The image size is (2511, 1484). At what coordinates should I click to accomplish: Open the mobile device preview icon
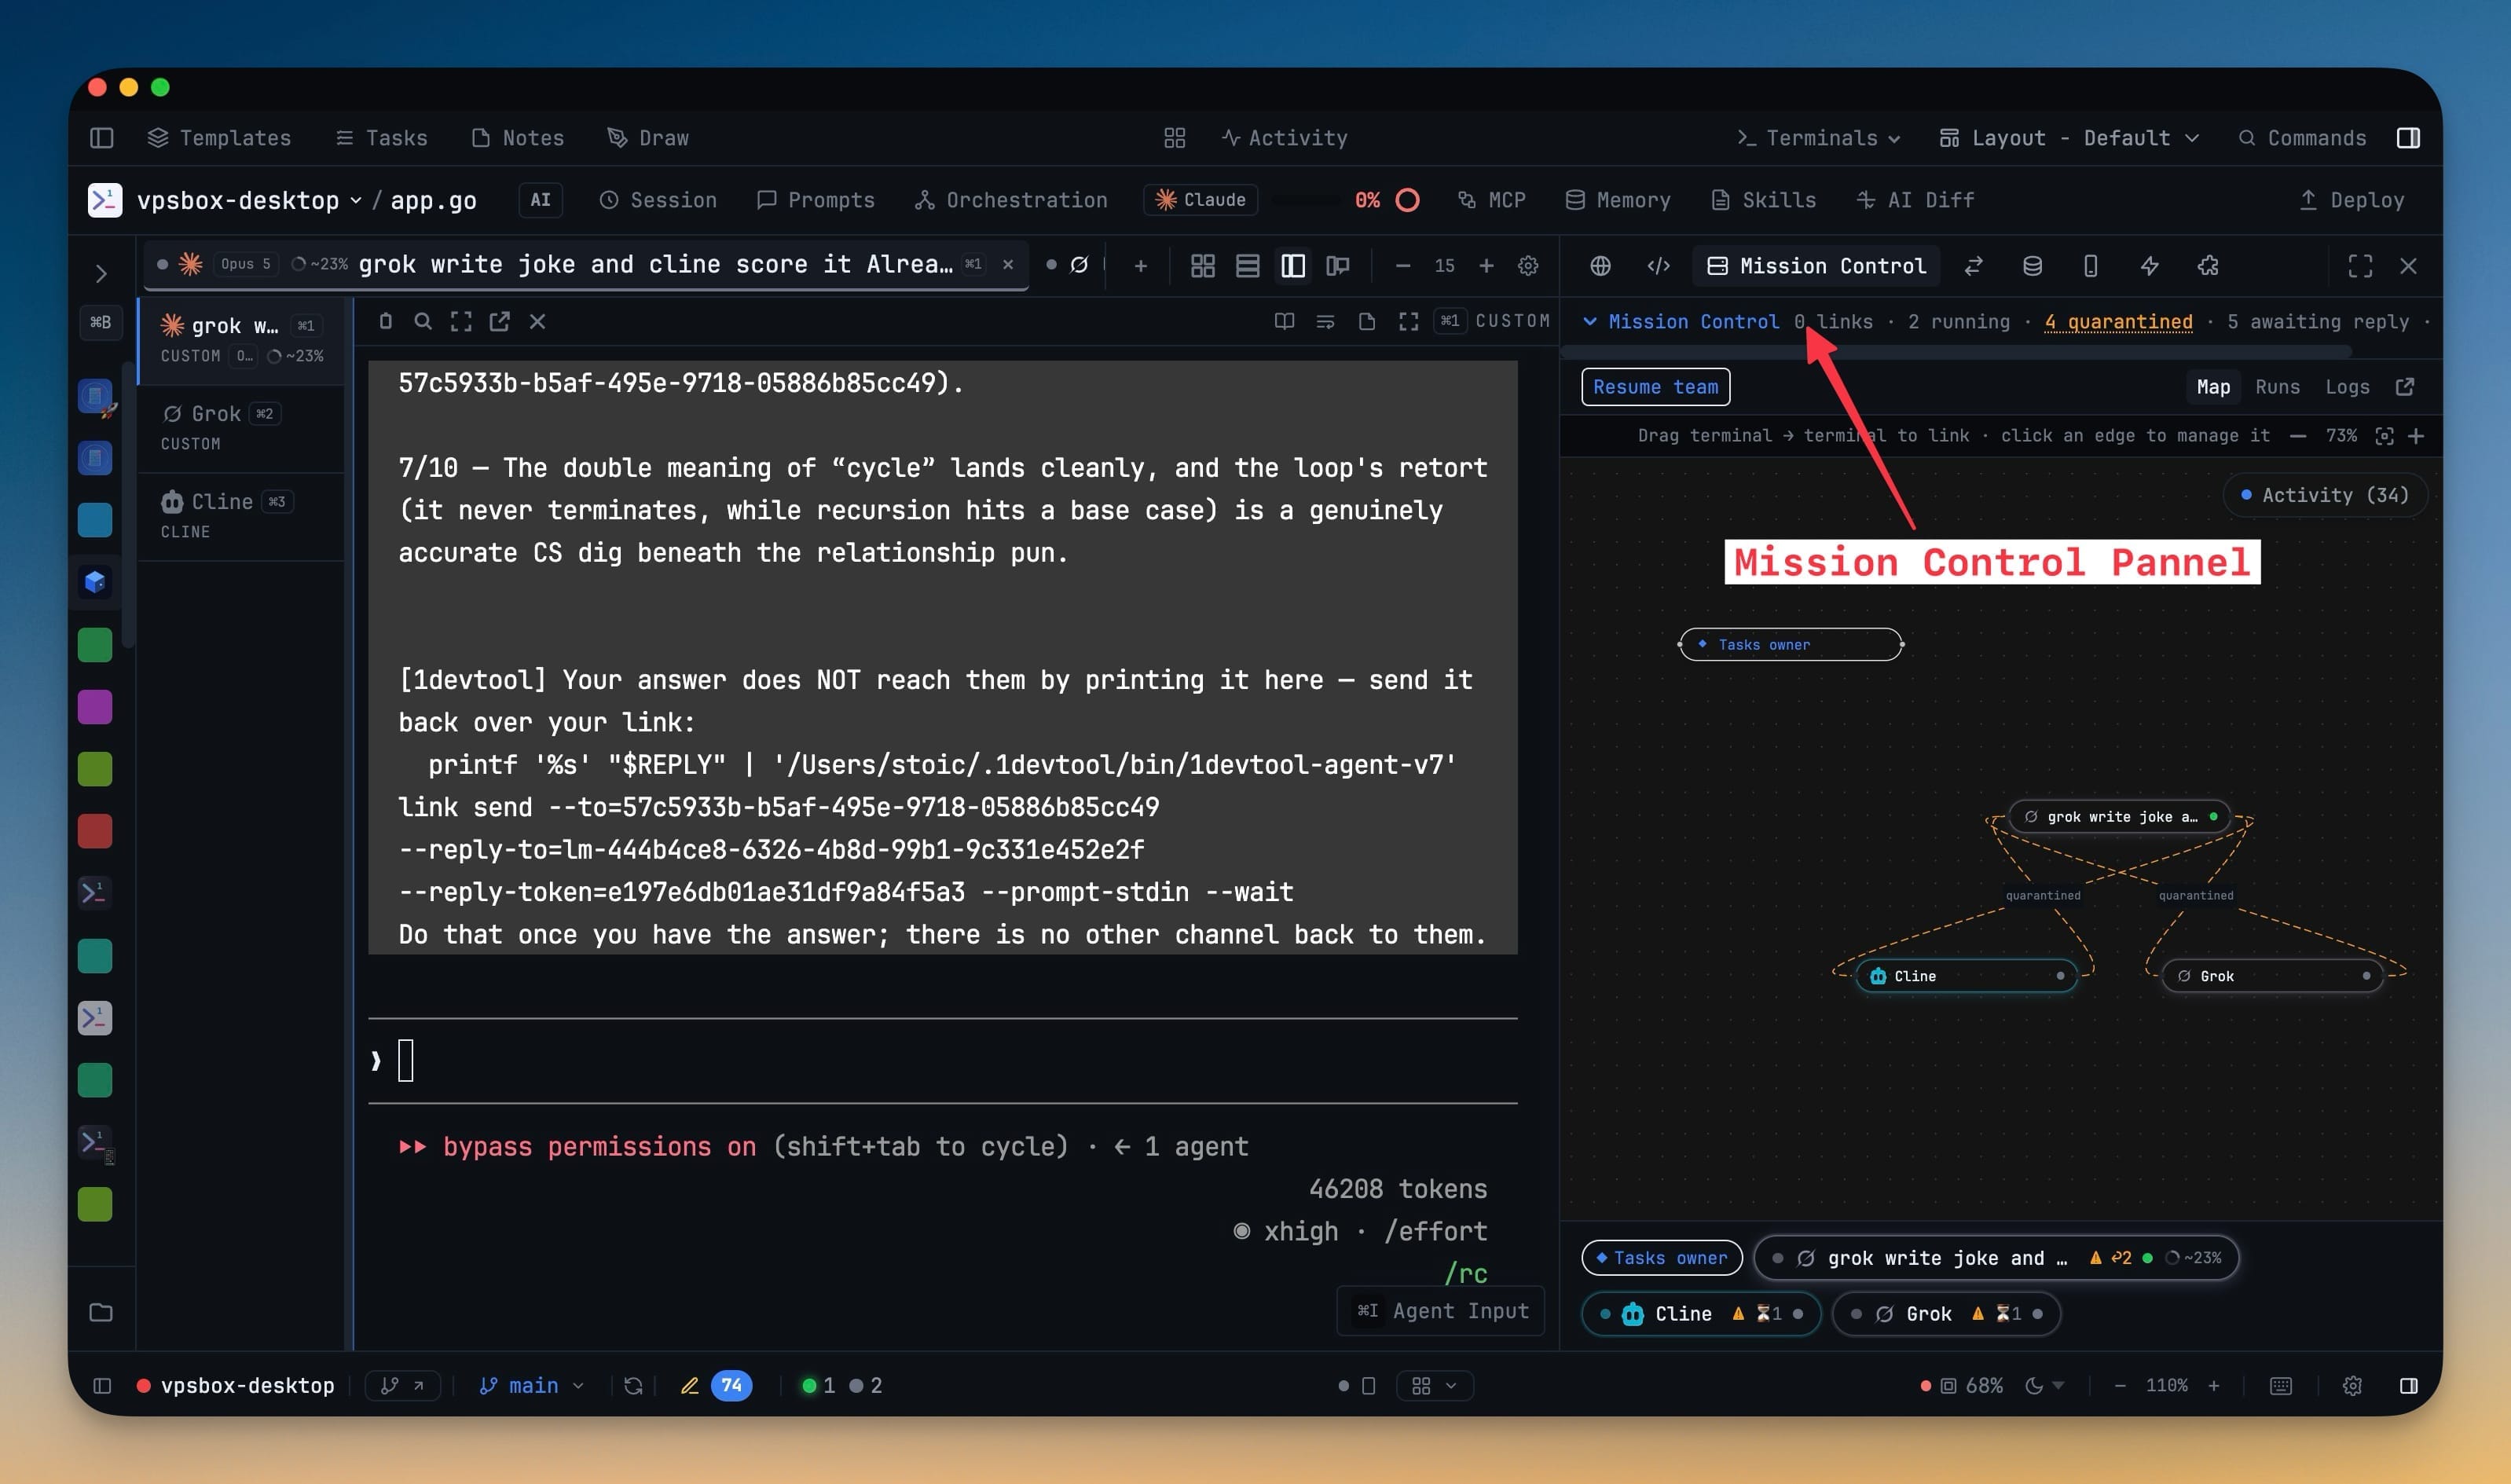tap(2091, 266)
